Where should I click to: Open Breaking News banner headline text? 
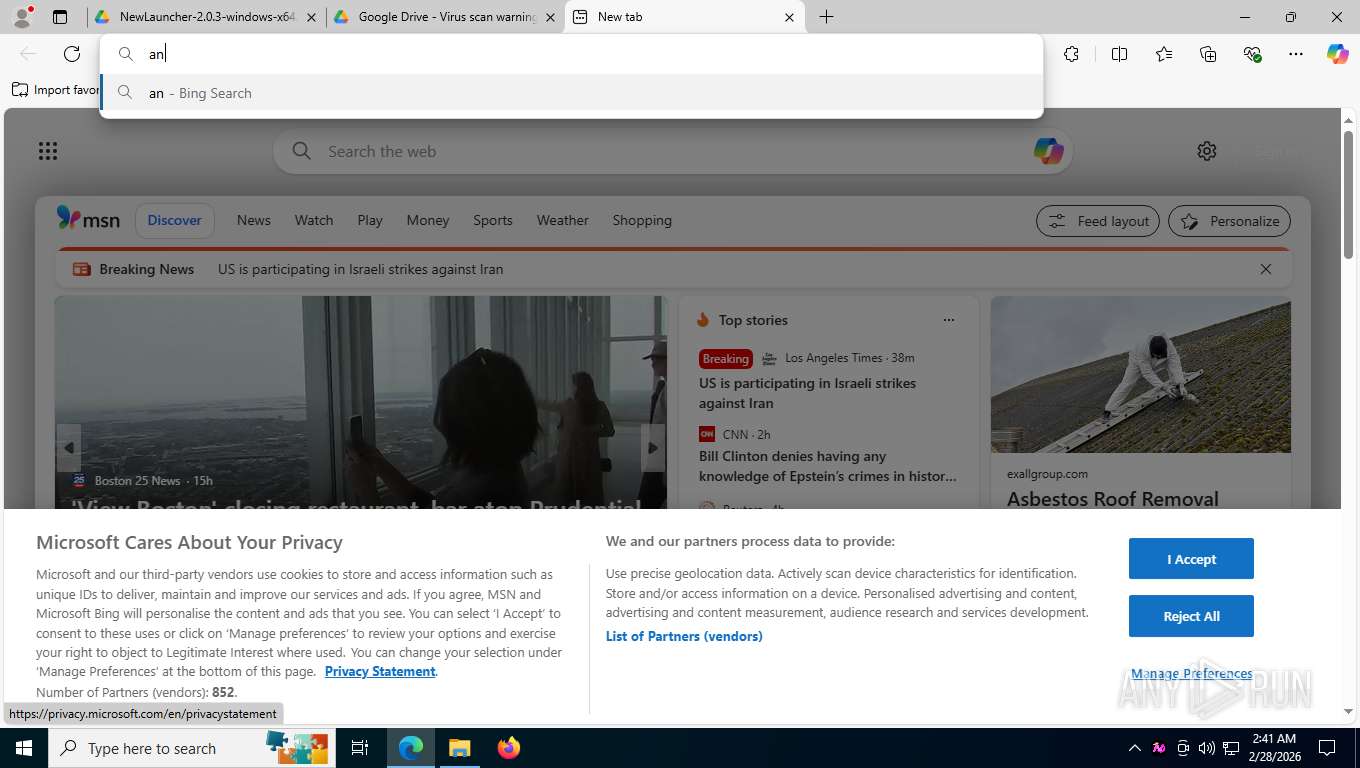click(360, 269)
